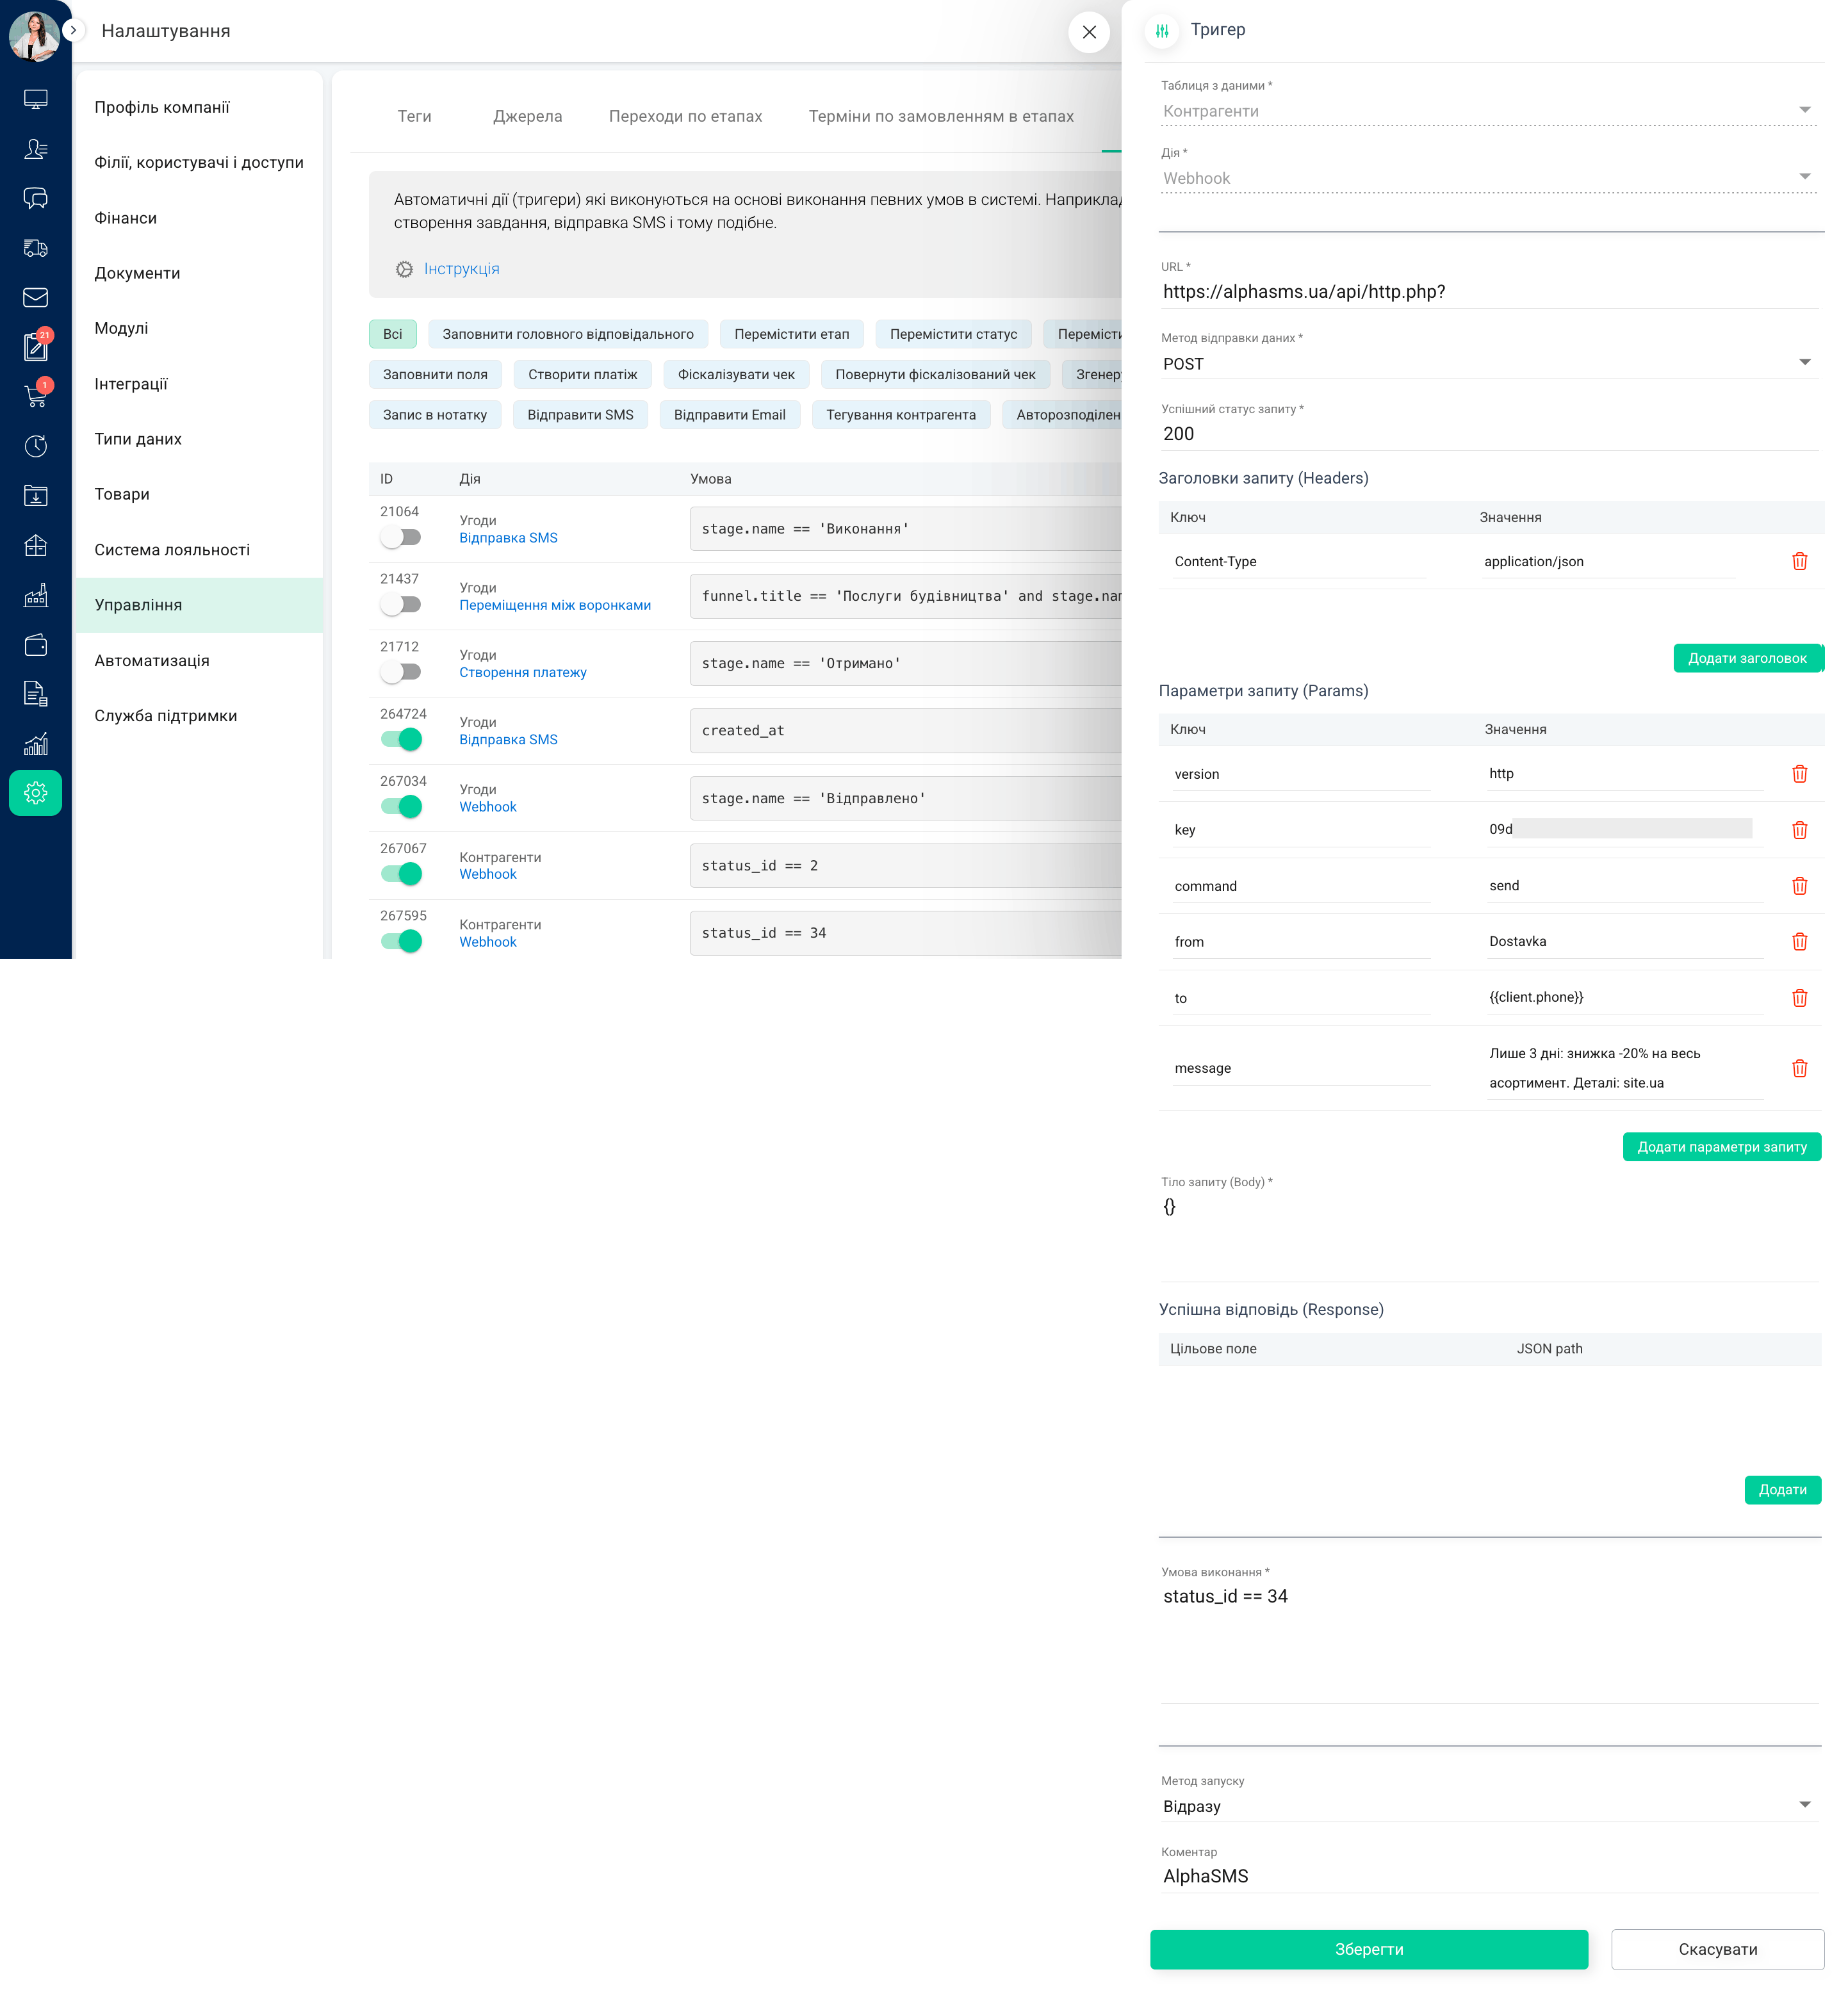1848x1990 pixels.
Task: Select the clock history icon in sidebar
Action: pos(36,446)
